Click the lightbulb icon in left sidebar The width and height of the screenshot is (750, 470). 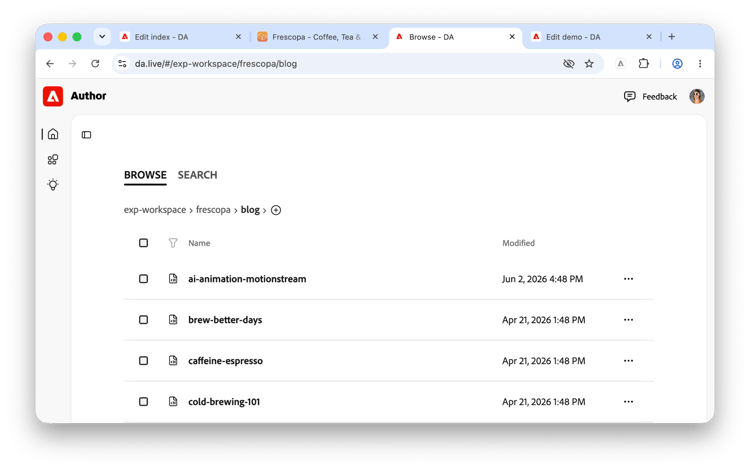tap(53, 185)
